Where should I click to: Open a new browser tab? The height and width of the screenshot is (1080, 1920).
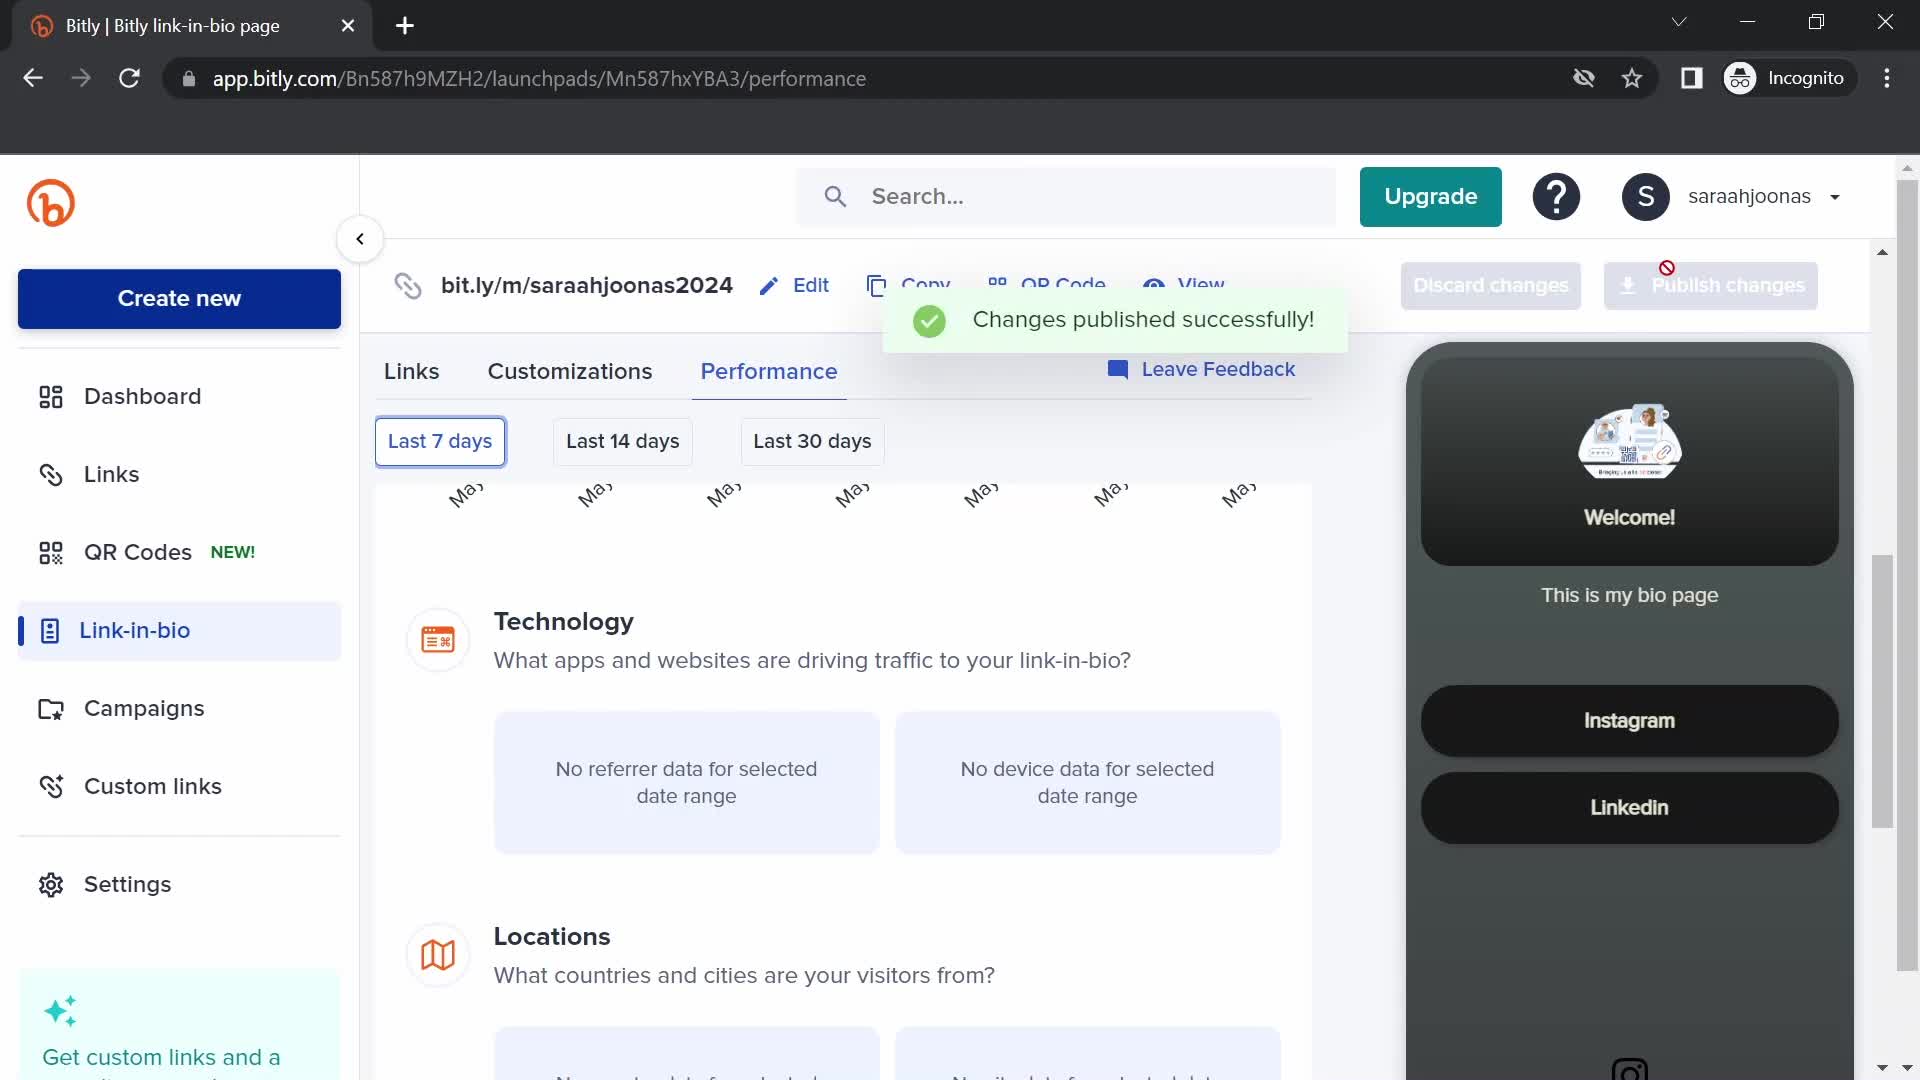[x=405, y=26]
